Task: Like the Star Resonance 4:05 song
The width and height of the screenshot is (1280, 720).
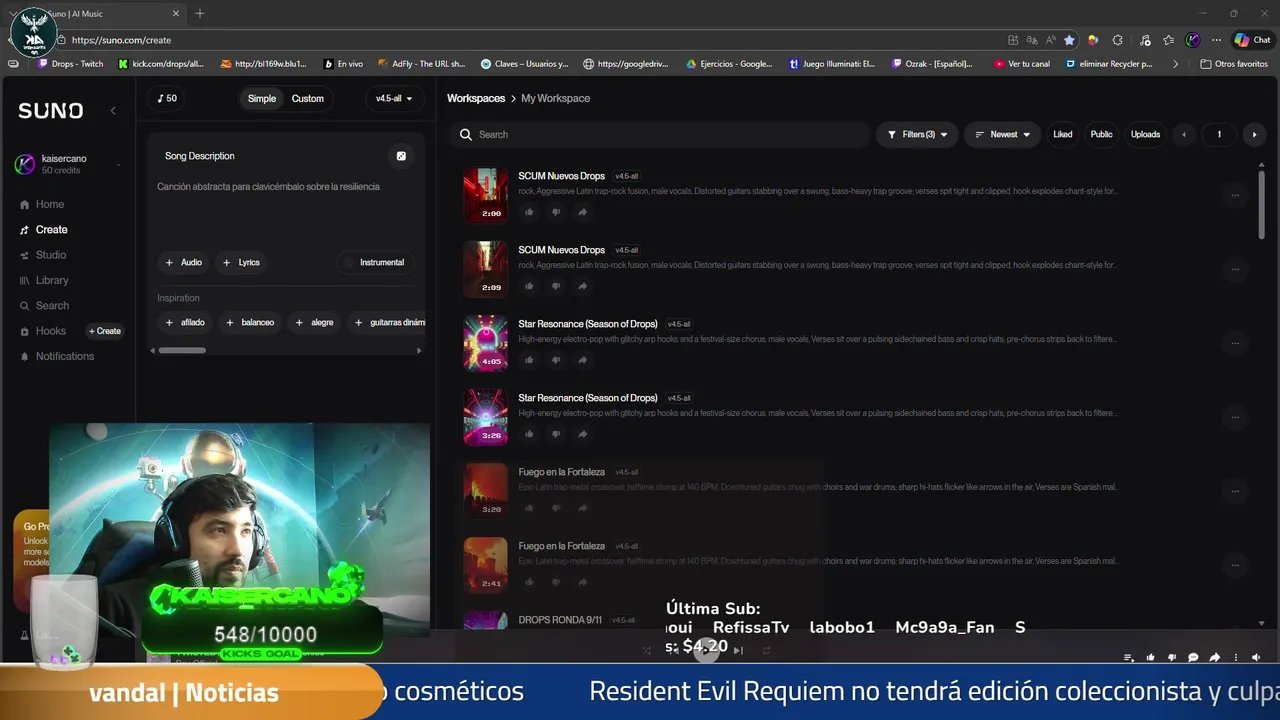Action: click(529, 360)
